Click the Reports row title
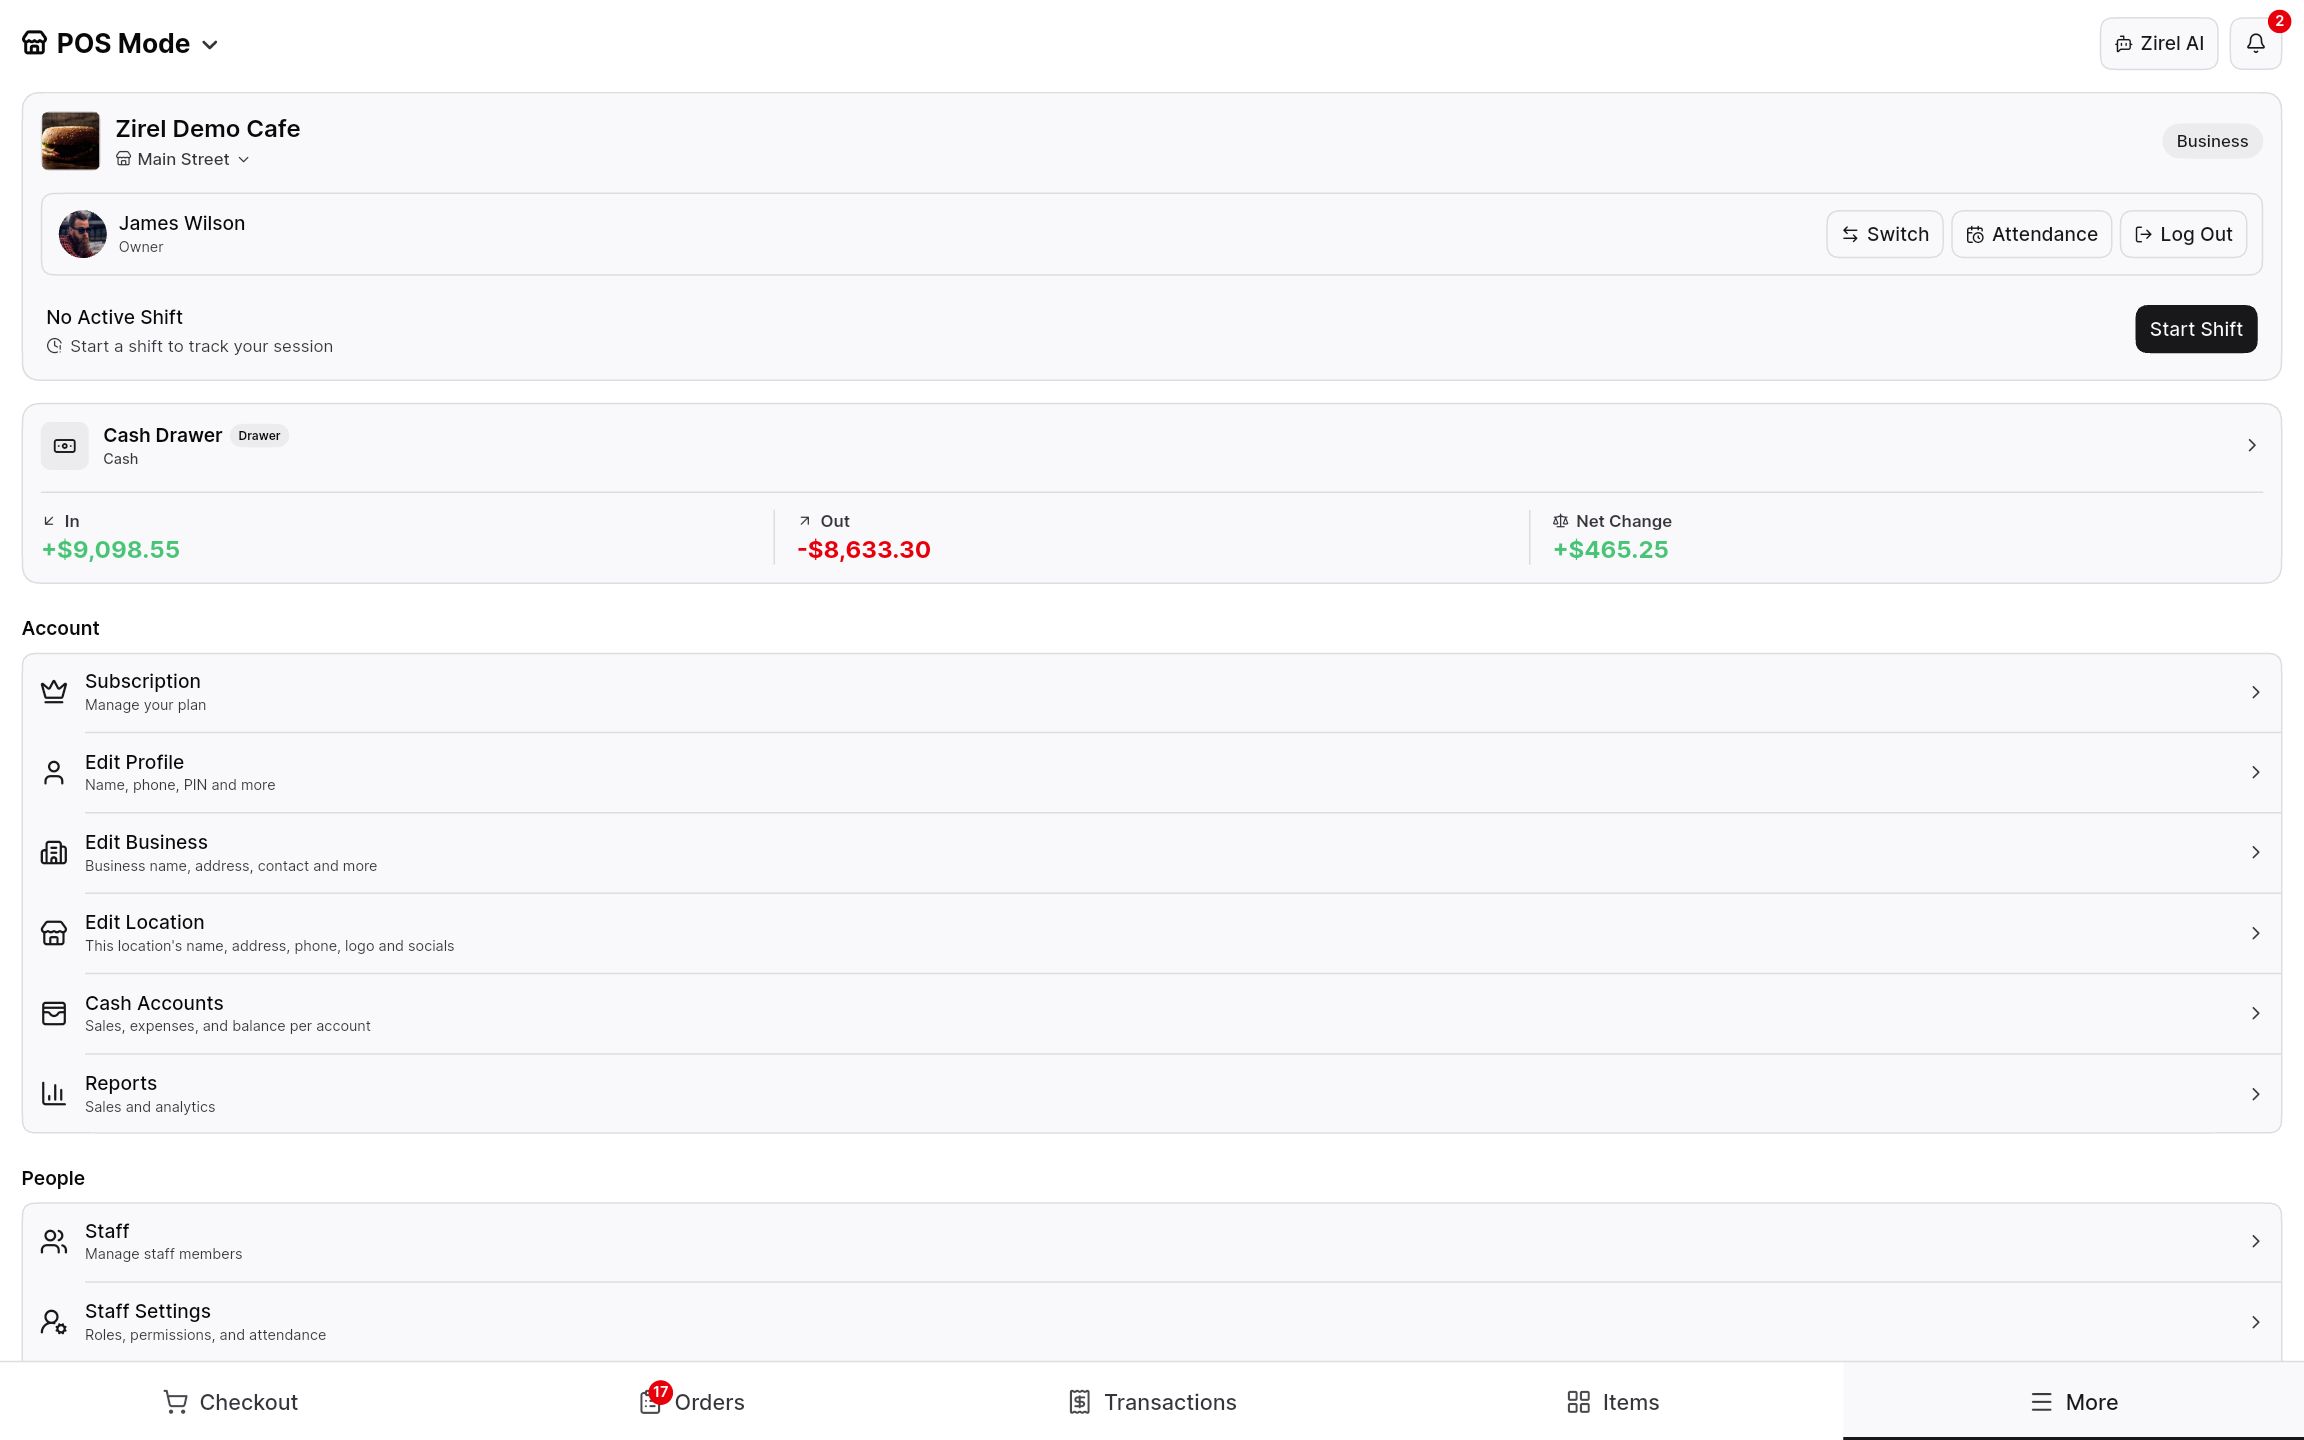The height and width of the screenshot is (1440, 2304). [121, 1083]
